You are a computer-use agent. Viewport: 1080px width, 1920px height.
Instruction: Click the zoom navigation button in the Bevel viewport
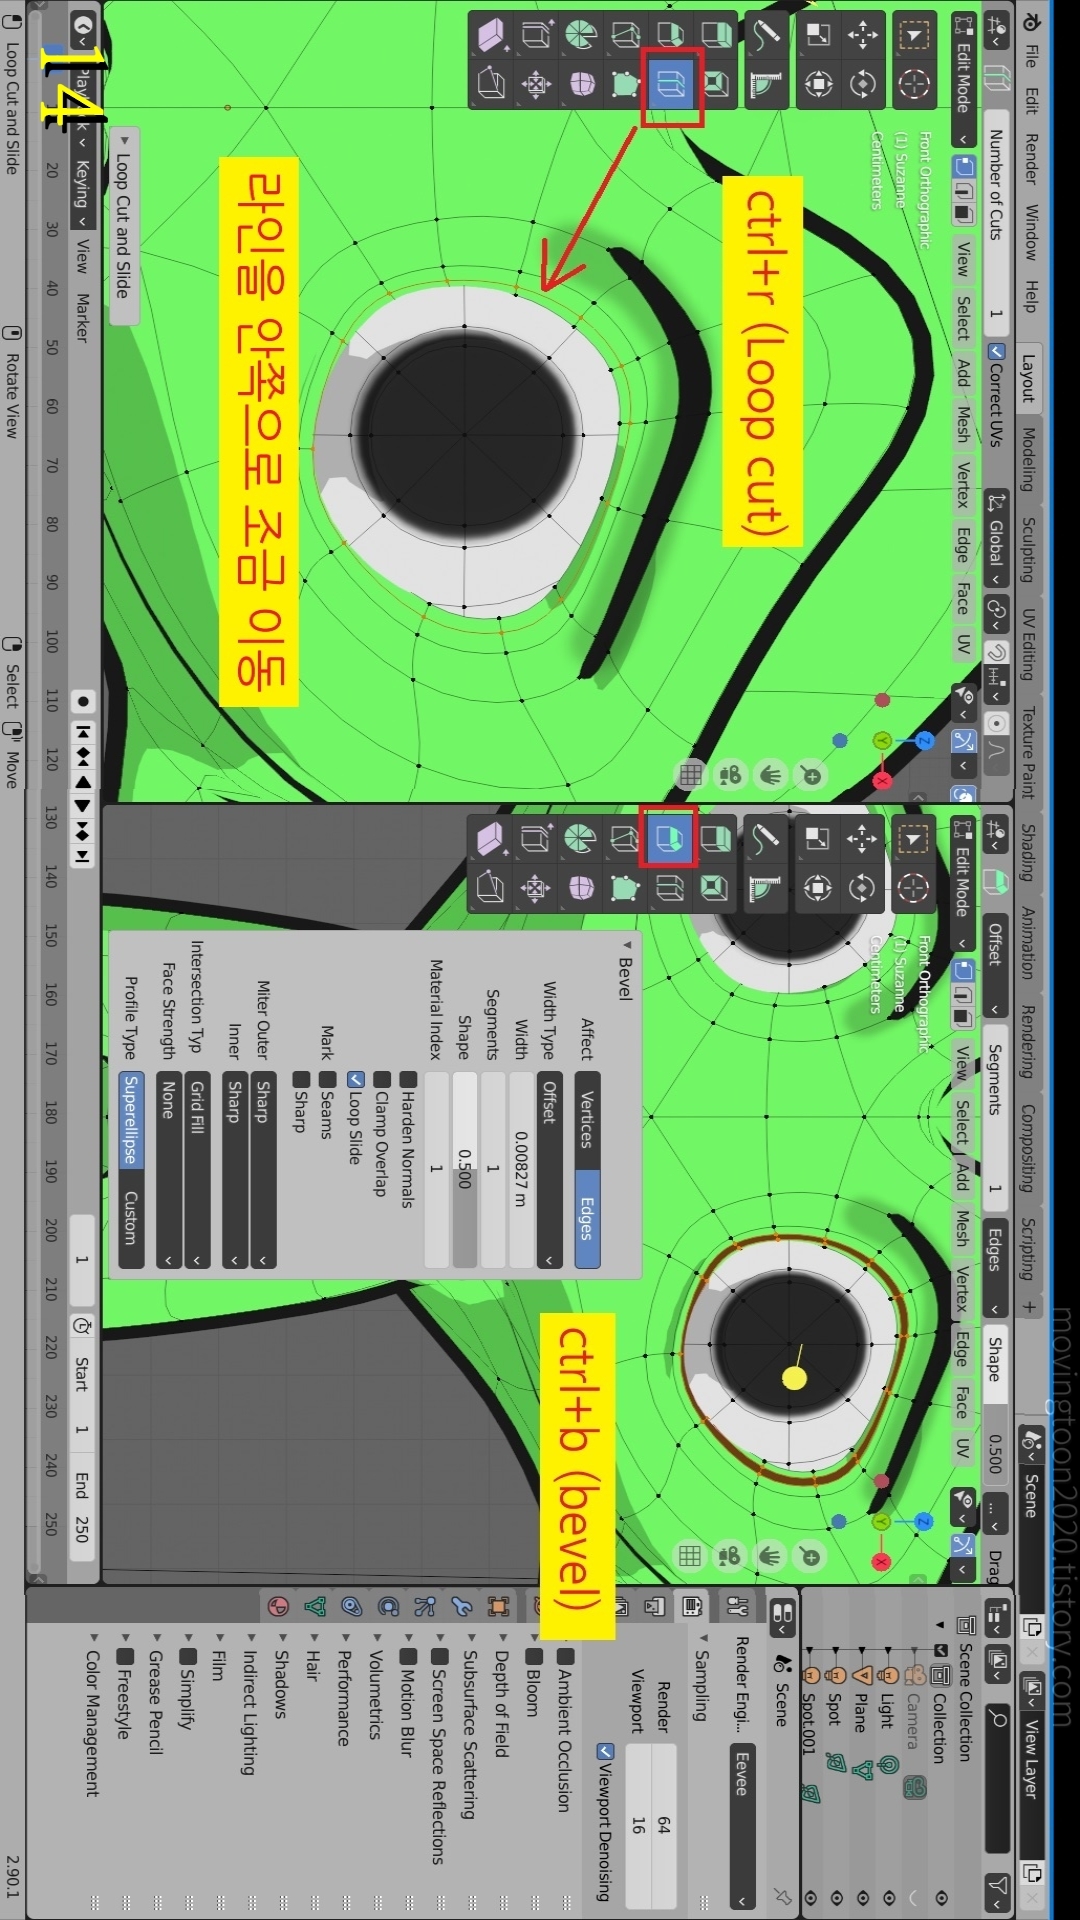pos(810,1556)
